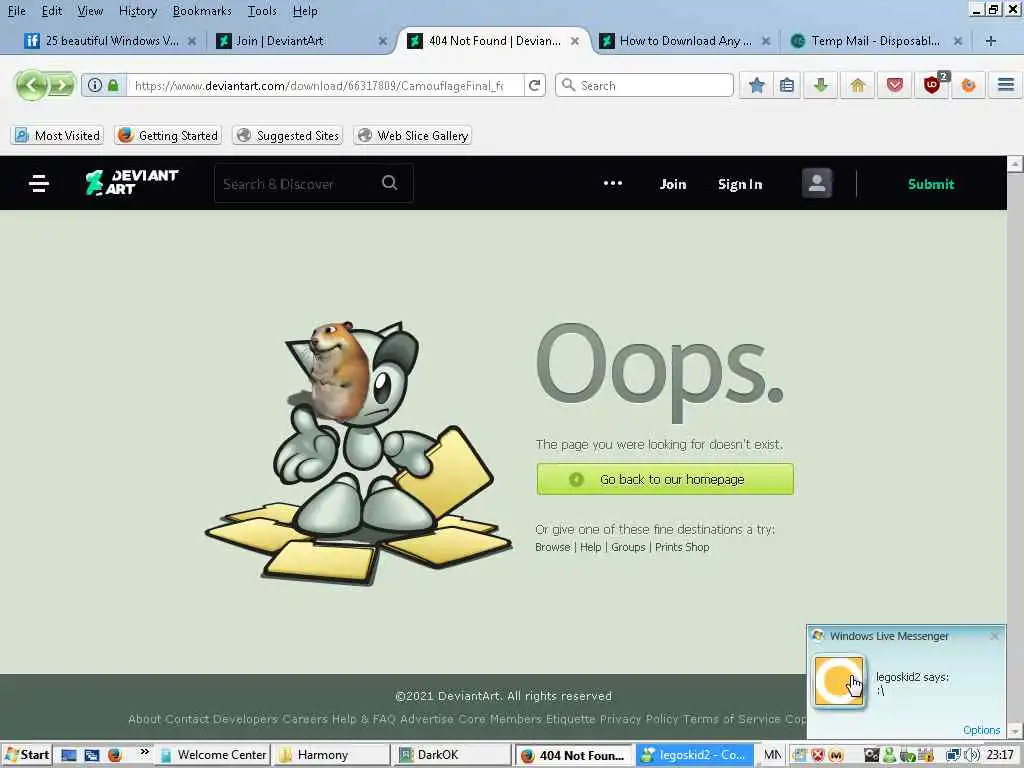Click the green padlock security icon
1024x768 pixels.
coord(114,85)
